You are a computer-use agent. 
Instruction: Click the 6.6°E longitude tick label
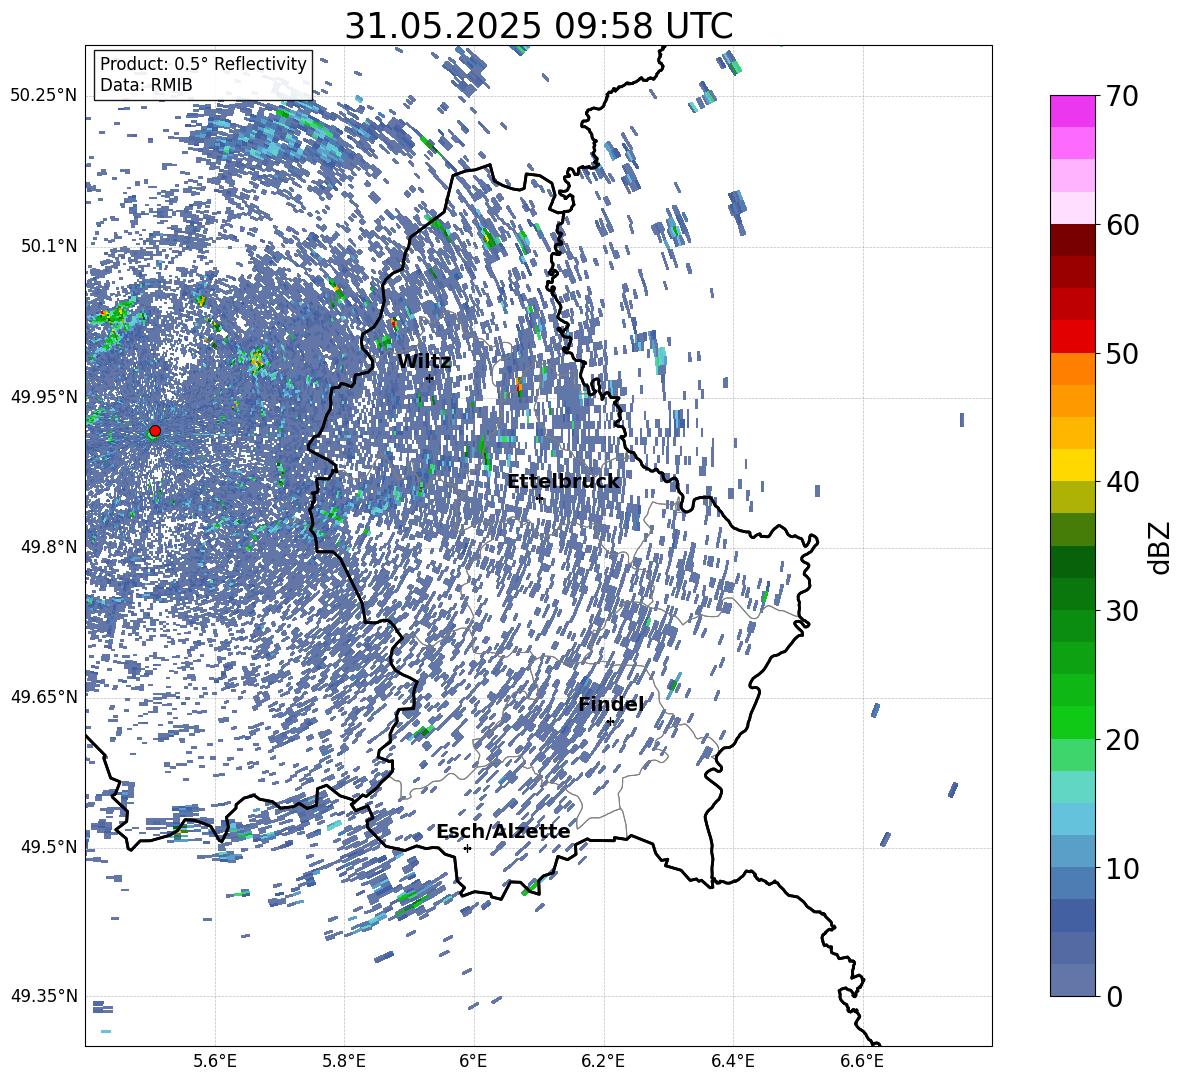tap(862, 1061)
